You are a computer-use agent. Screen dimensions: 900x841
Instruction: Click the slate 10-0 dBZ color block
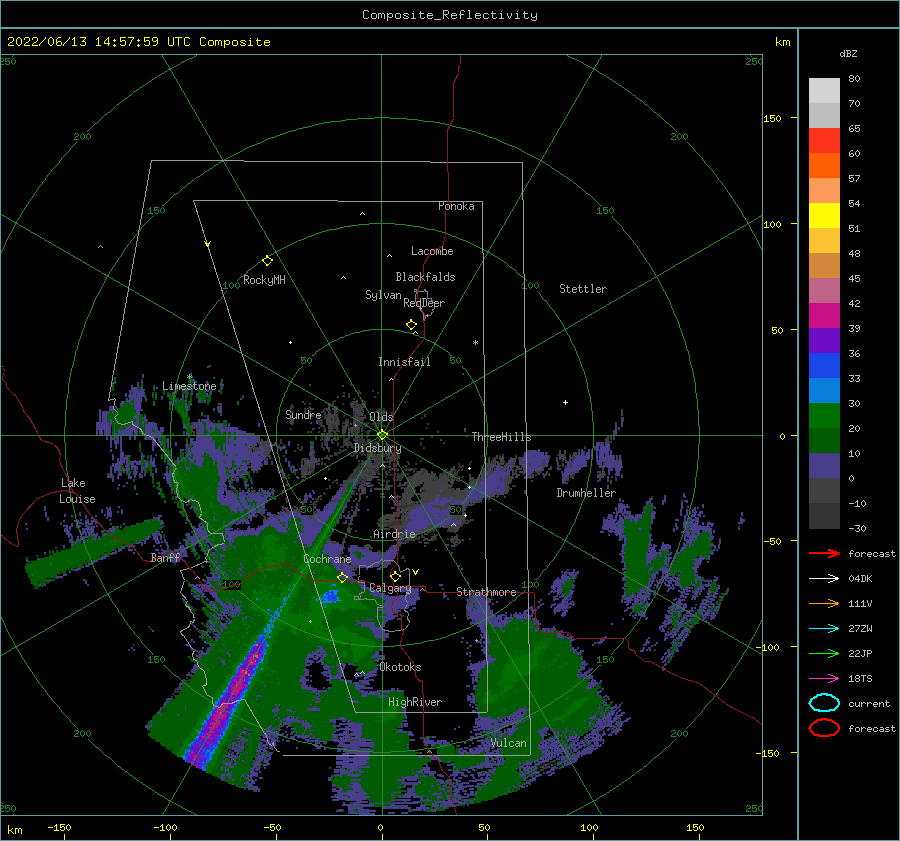(824, 465)
